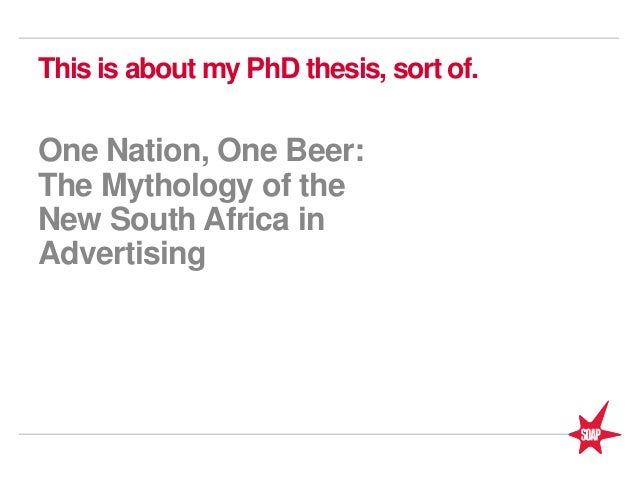
Task: Select the line "One Nation, One Beer:"
Action: coord(201,154)
